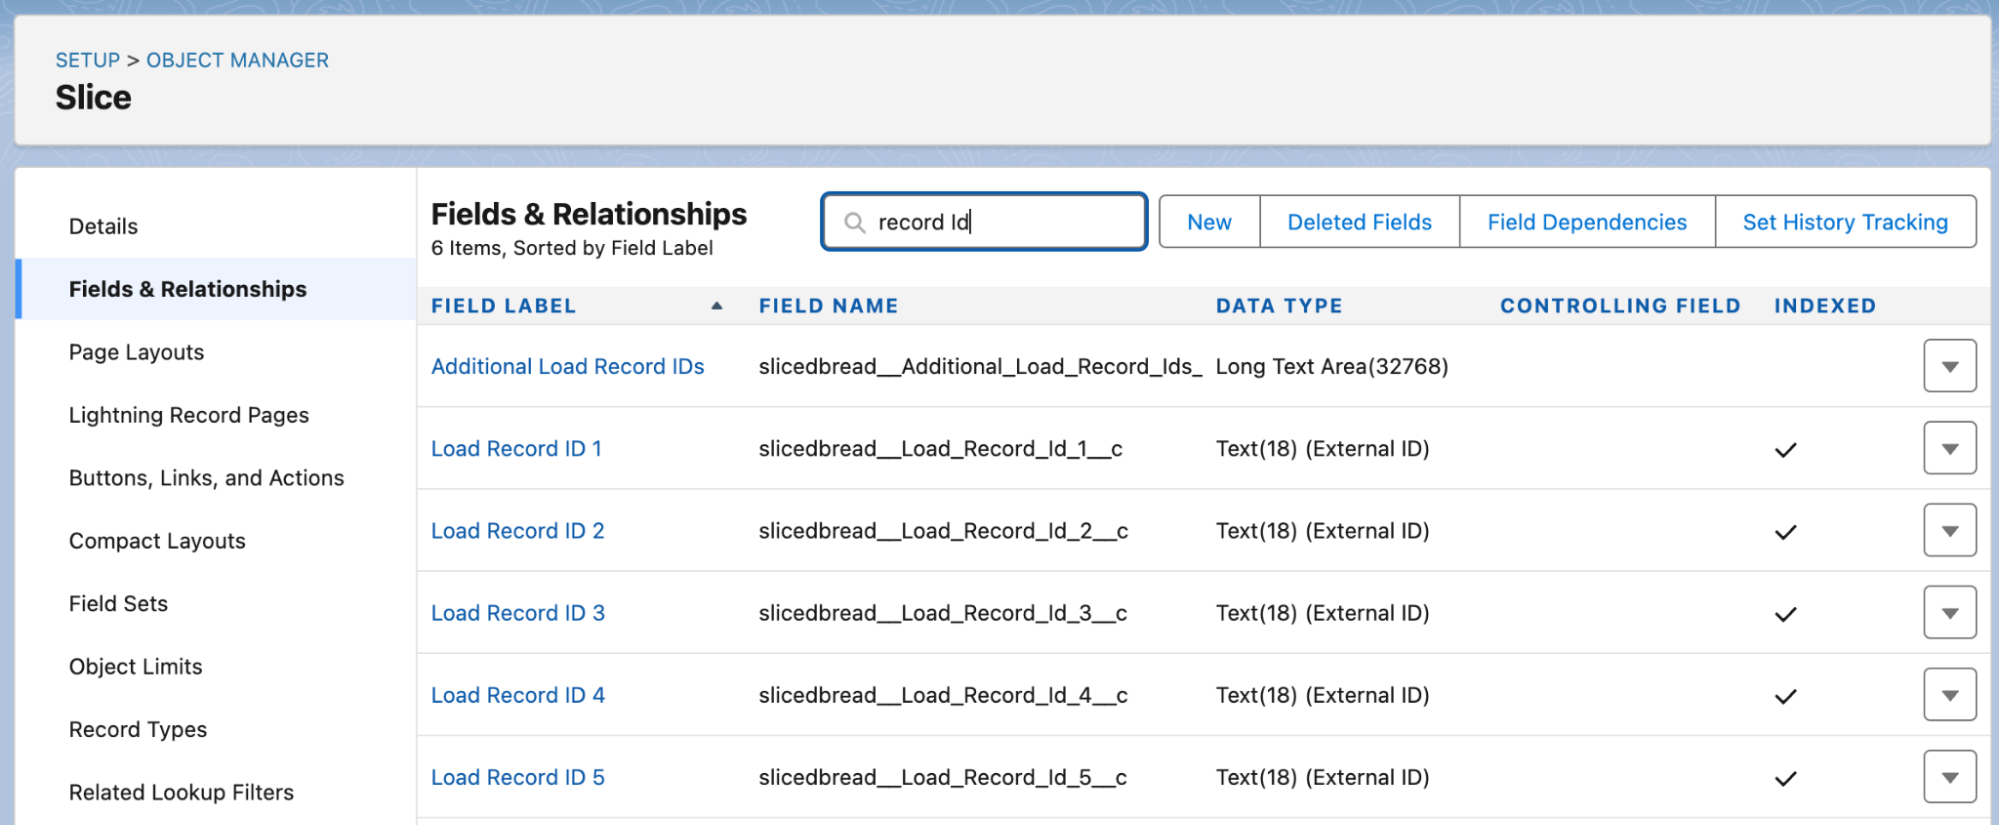Open the Load Record ID 5 field
The height and width of the screenshot is (825, 1999).
click(x=517, y=777)
